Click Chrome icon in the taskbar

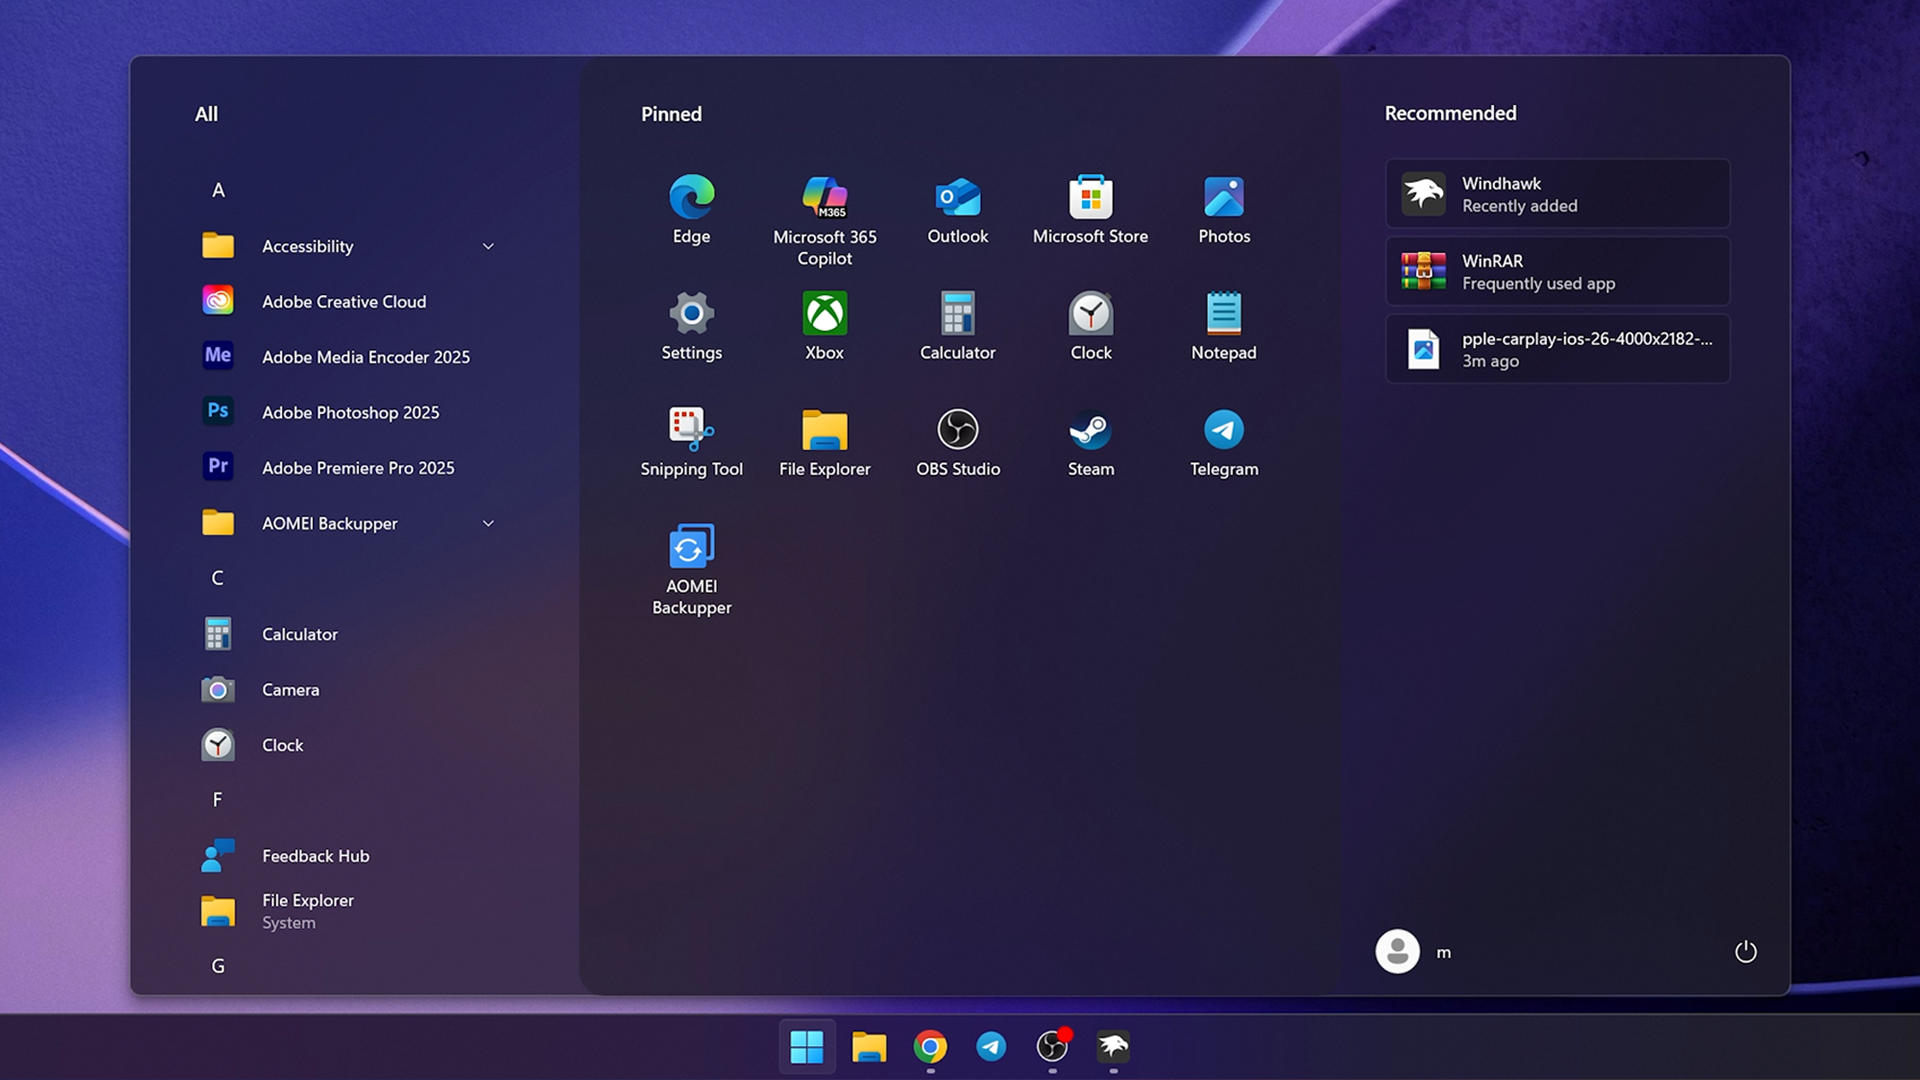[930, 1046]
